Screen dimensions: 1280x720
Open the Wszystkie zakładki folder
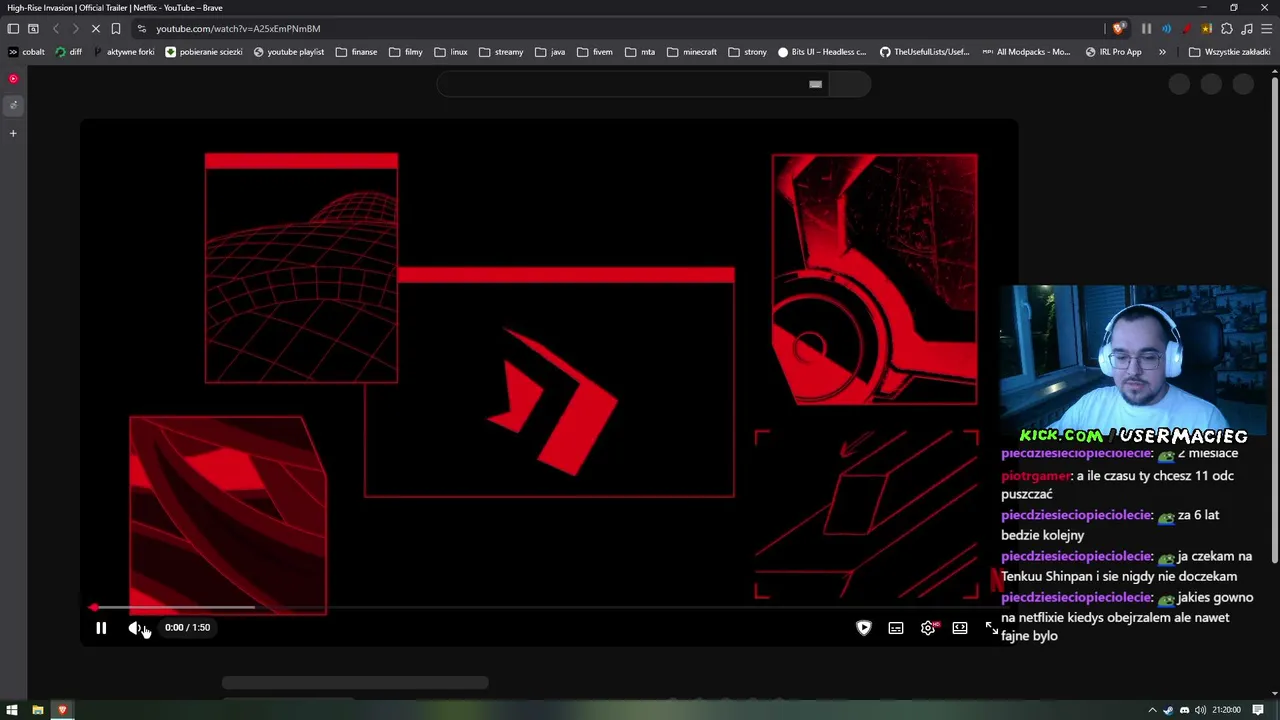pos(1229,52)
